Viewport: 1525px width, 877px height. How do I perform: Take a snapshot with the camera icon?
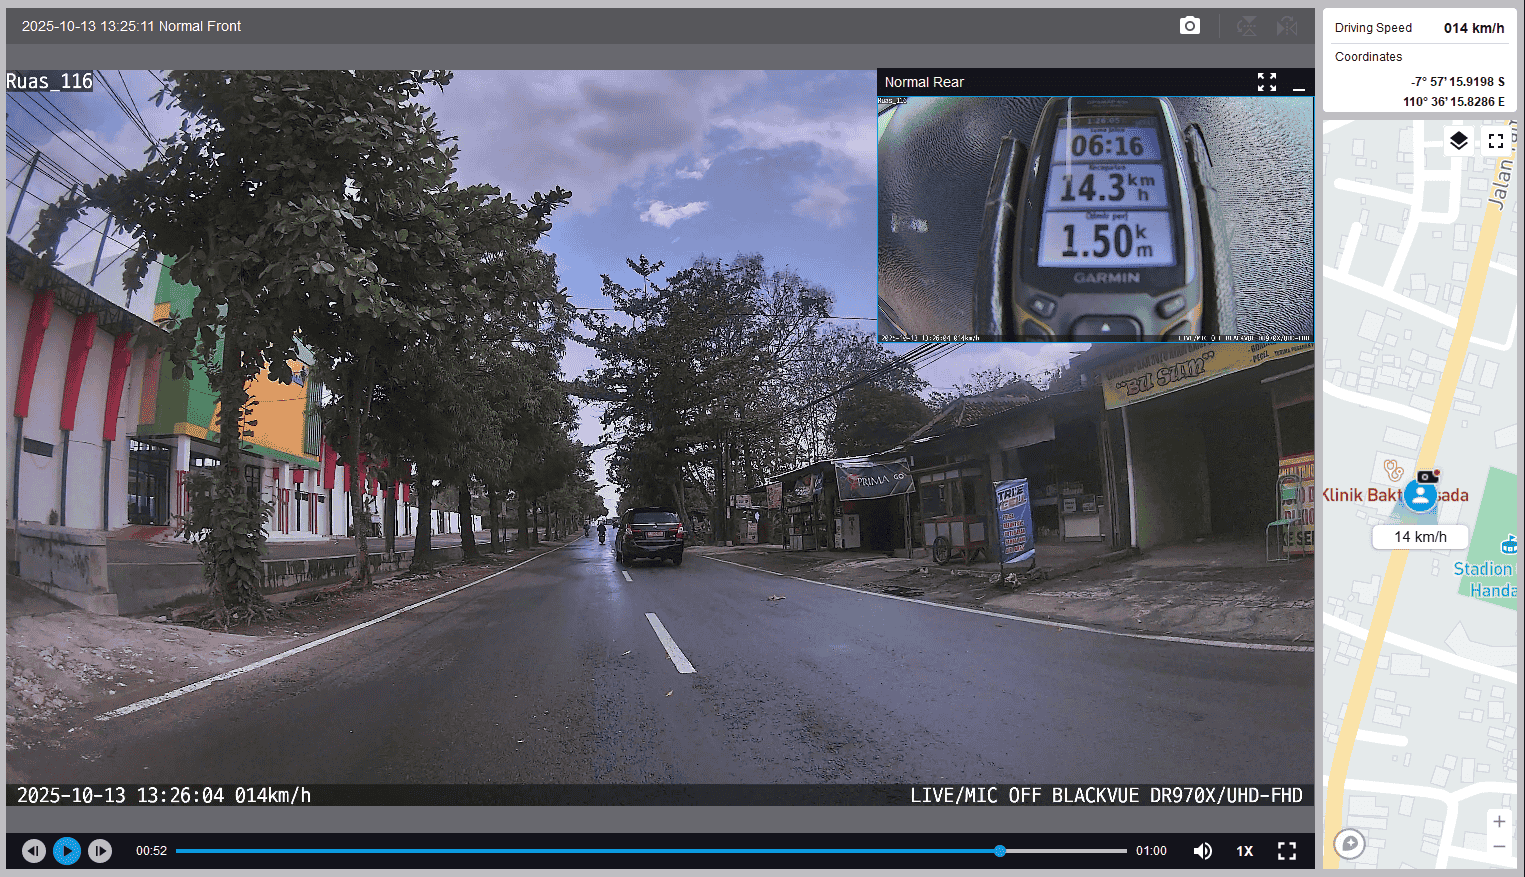tap(1189, 26)
